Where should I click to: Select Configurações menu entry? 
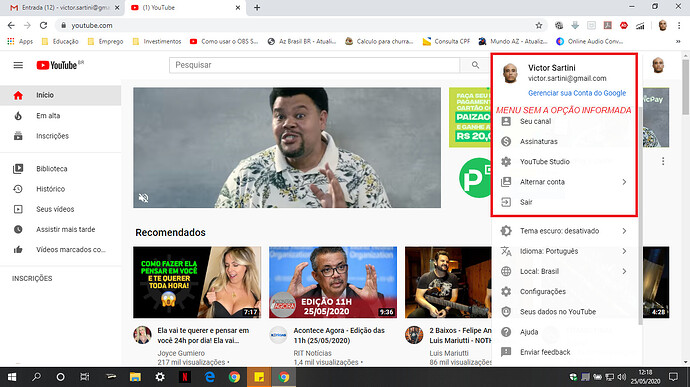[566, 291]
